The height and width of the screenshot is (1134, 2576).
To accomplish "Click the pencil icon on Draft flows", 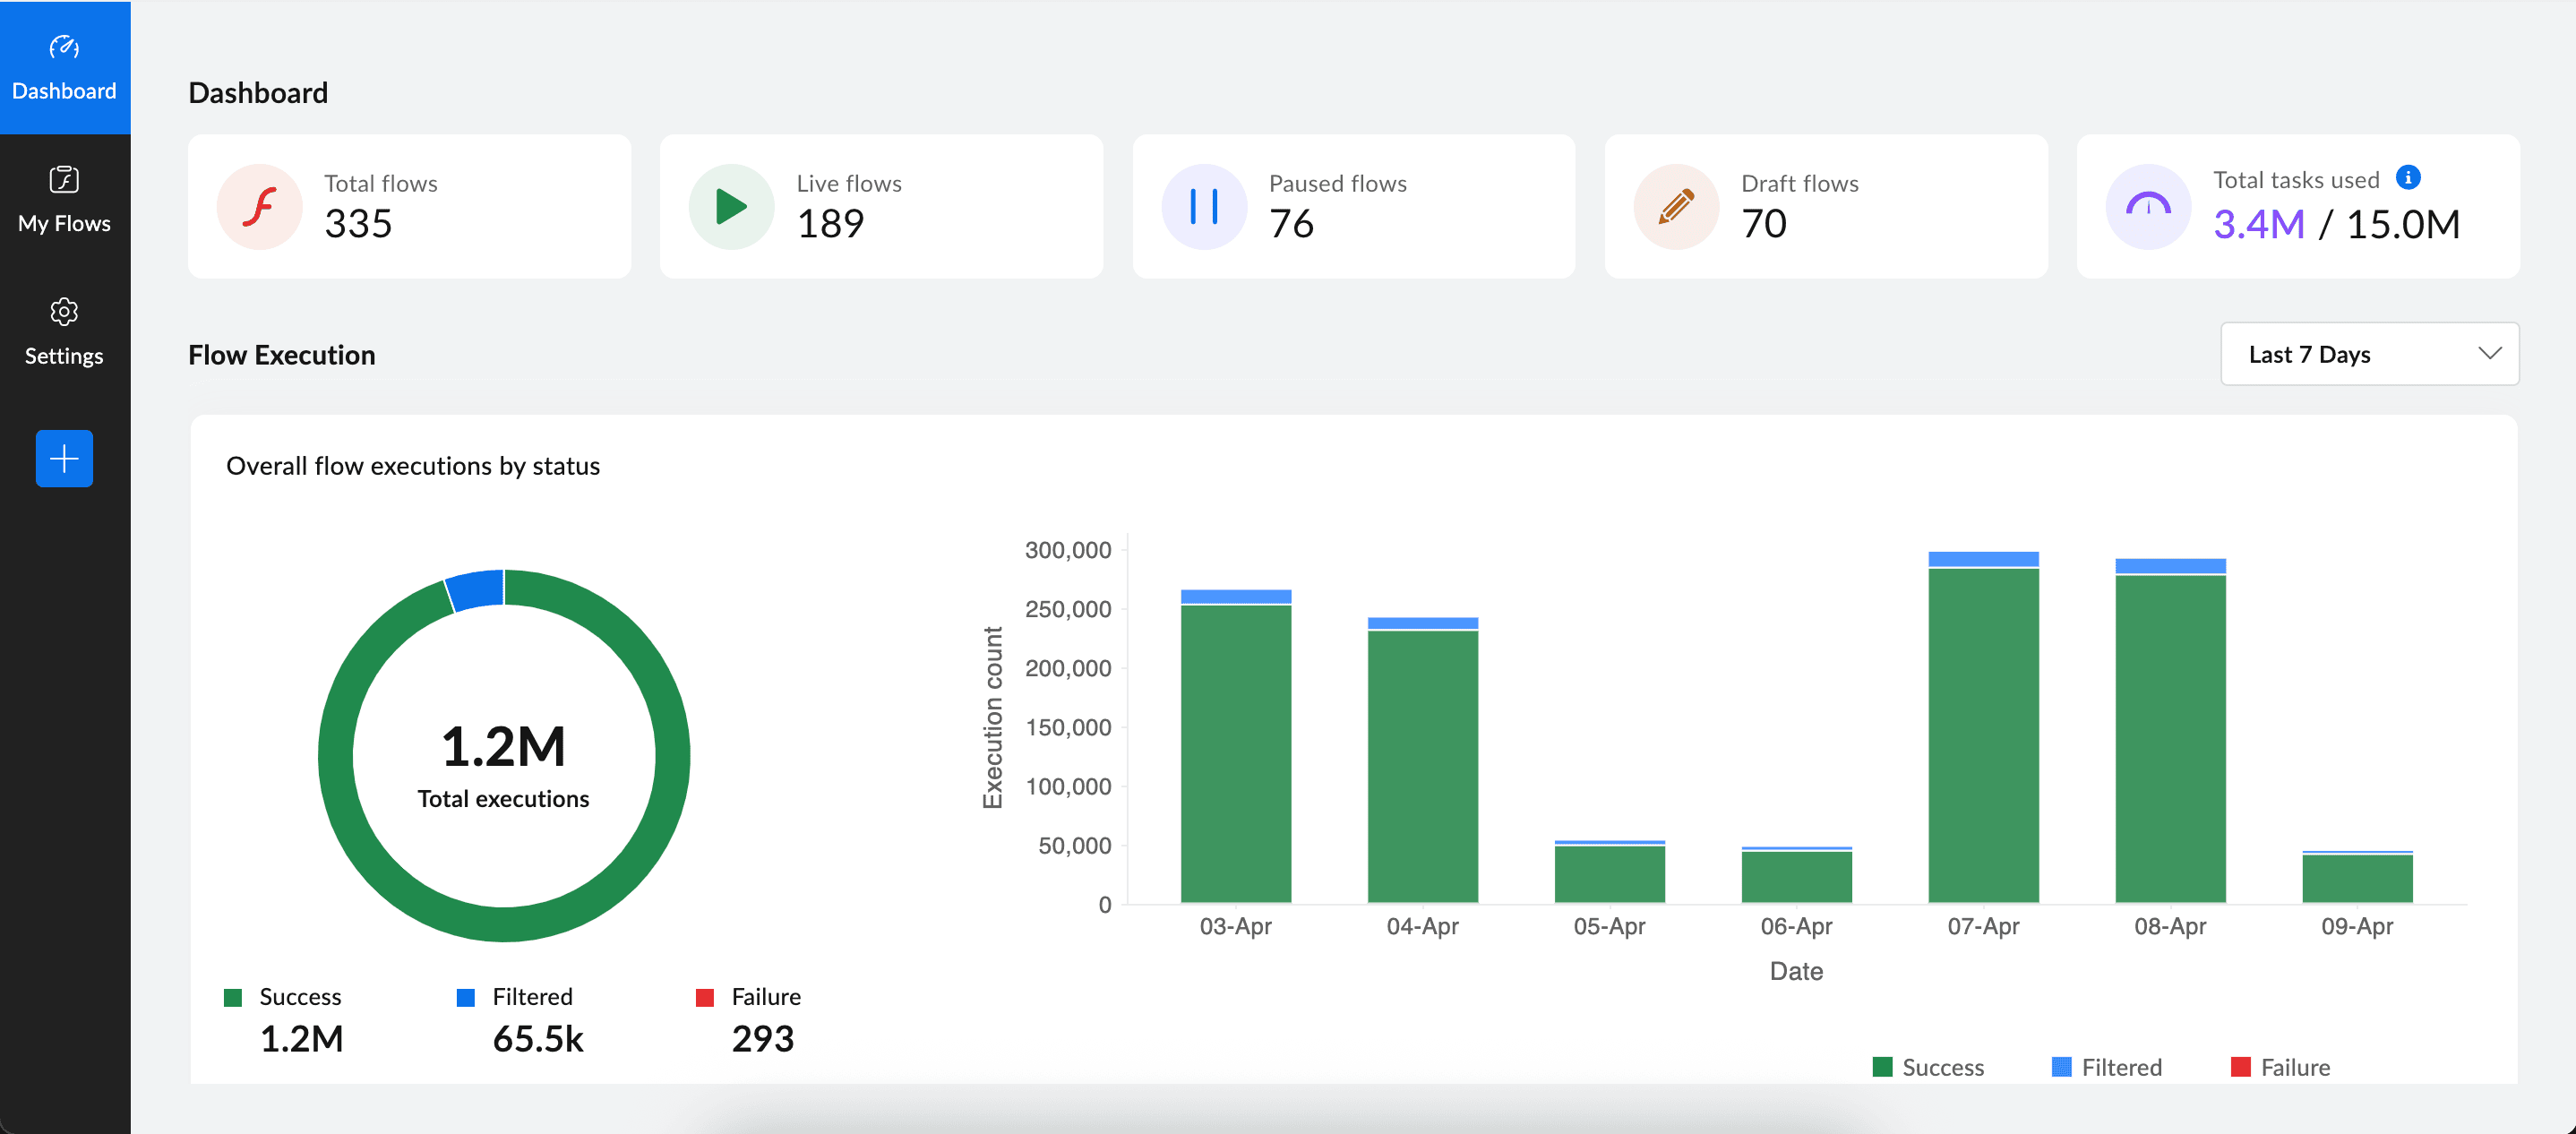I will [x=1676, y=207].
